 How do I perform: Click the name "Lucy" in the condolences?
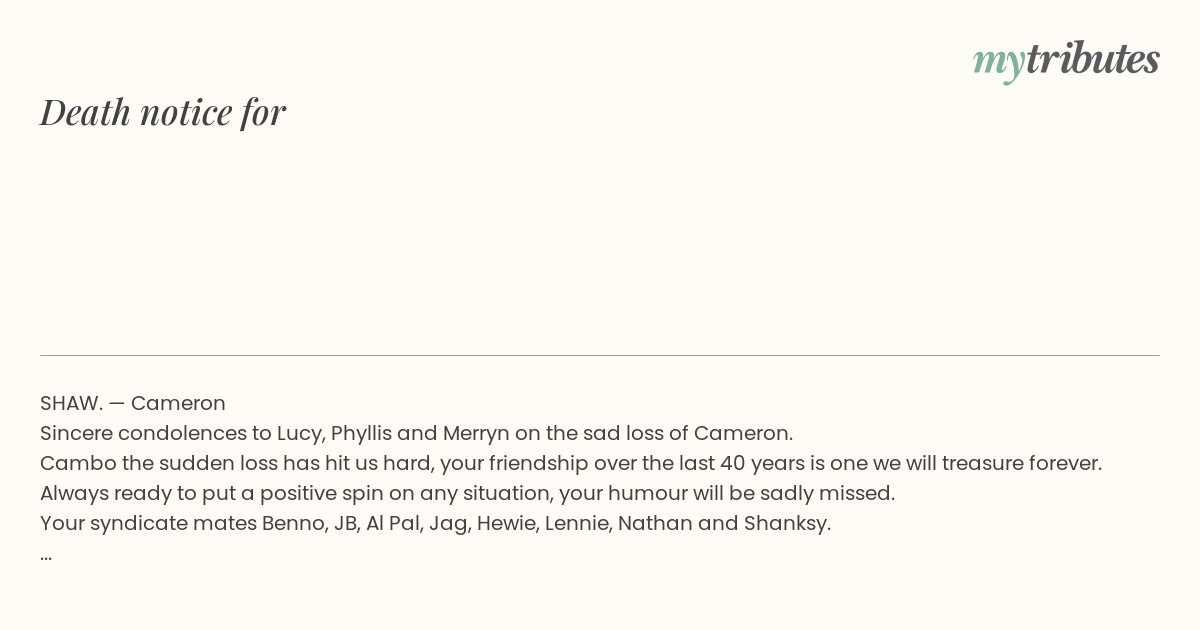pyautogui.click(x=299, y=434)
